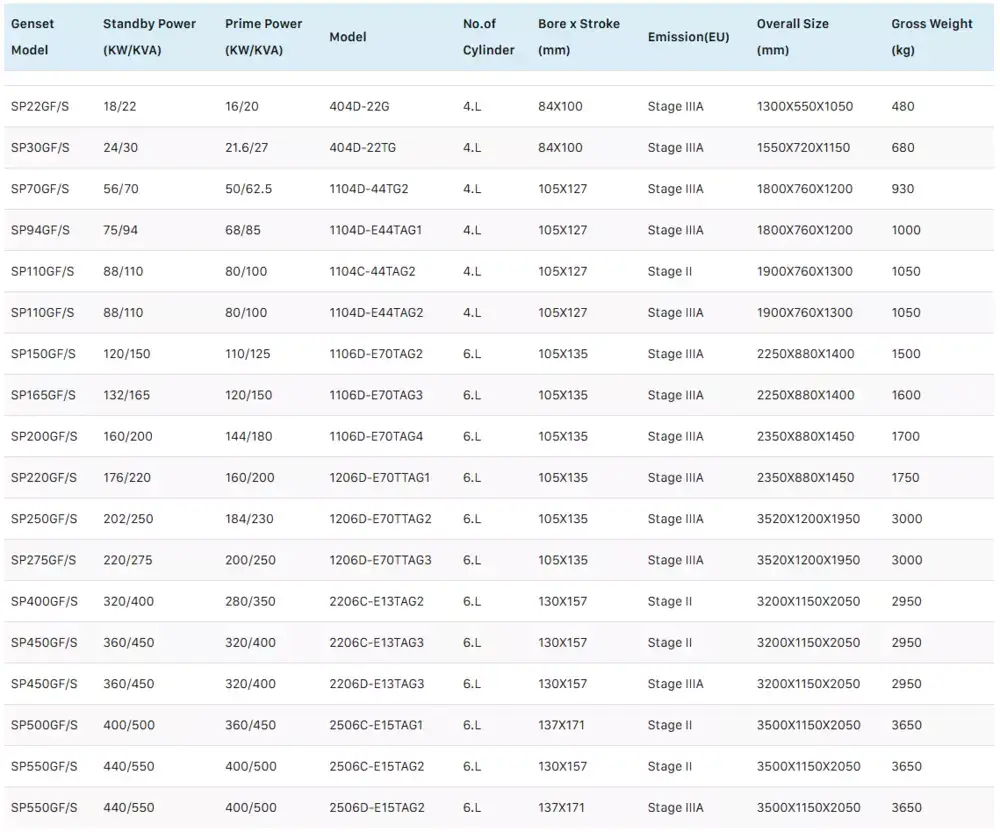Click standby power value 132/165
The height and width of the screenshot is (832, 1000).
tap(126, 395)
